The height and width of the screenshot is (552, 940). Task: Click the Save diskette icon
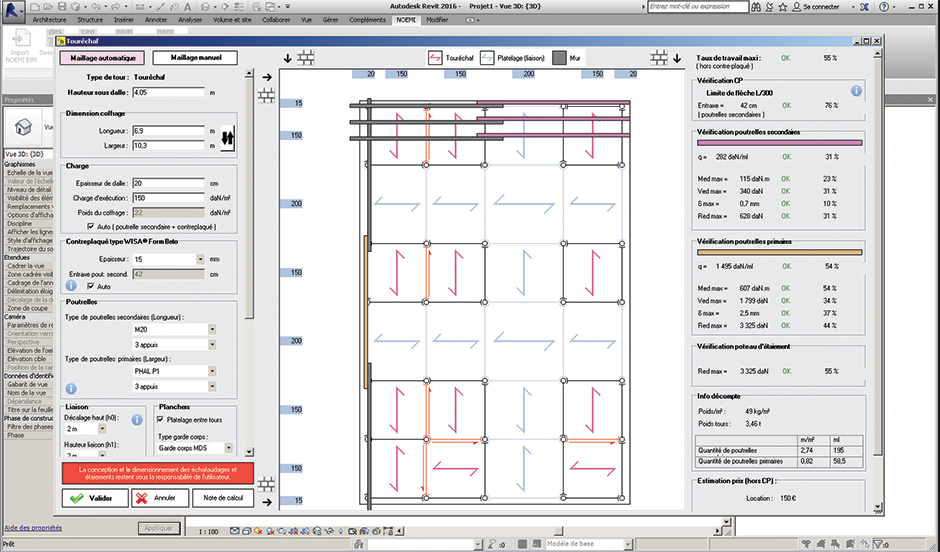pyautogui.click(x=62, y=7)
